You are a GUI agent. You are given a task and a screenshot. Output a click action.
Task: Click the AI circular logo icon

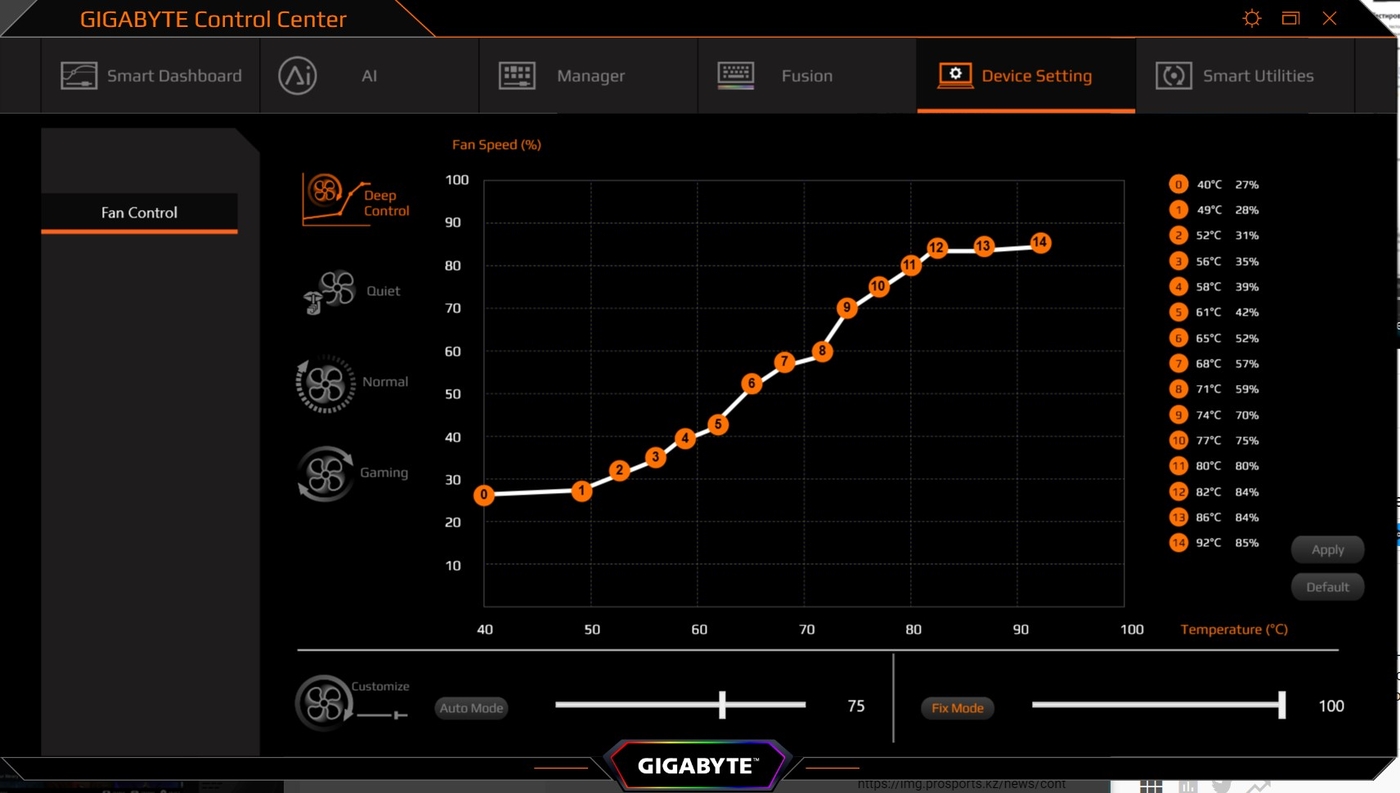pyautogui.click(x=298, y=76)
